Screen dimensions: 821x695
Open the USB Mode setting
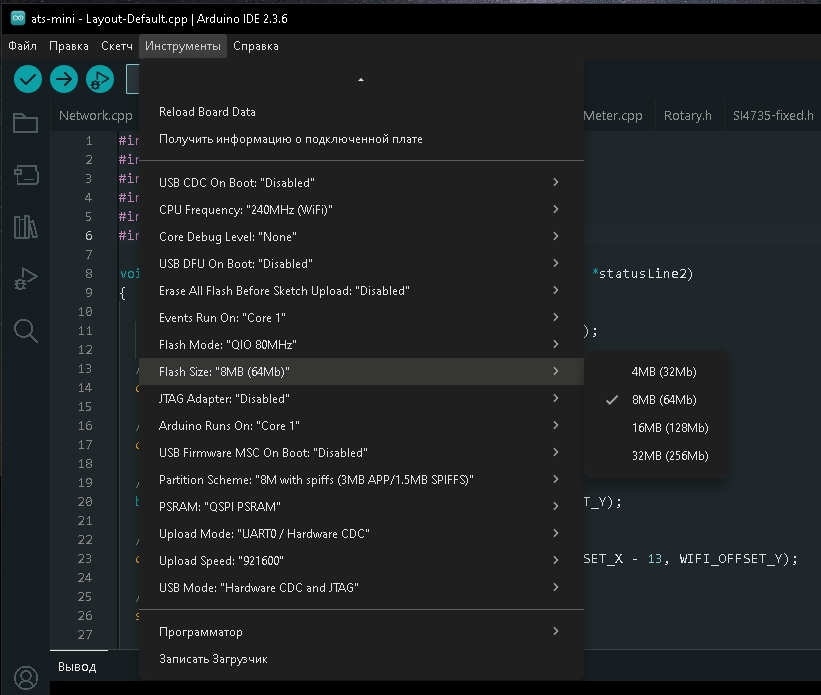coord(361,588)
